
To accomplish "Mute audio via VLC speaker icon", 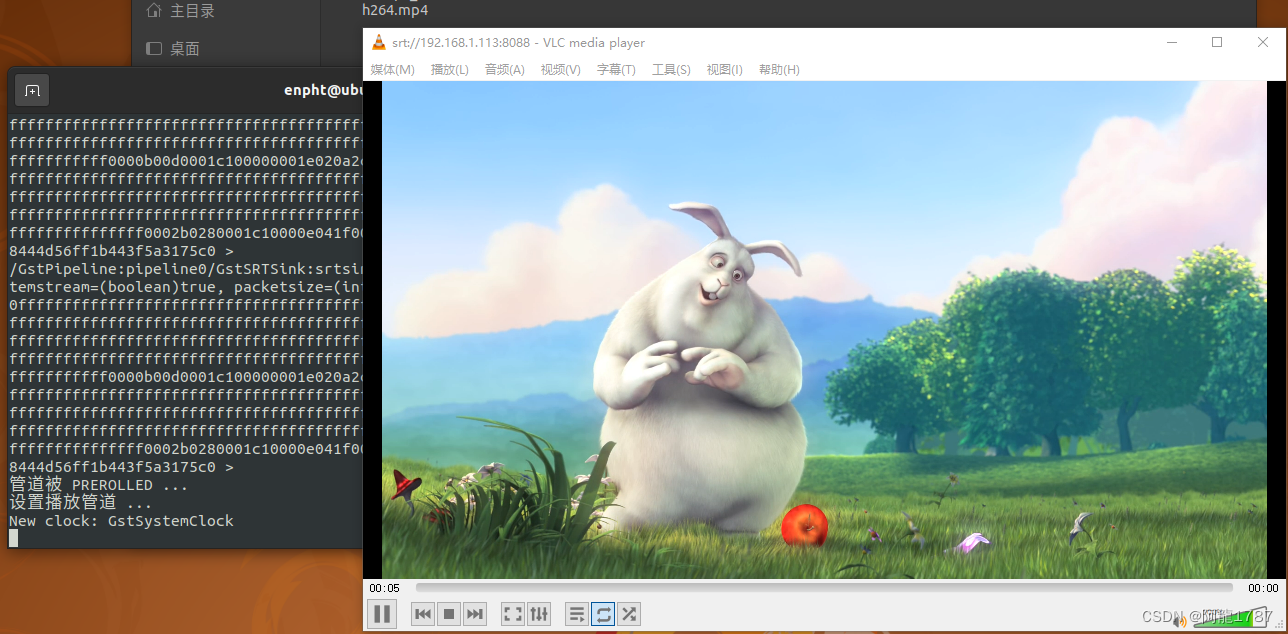I will (1180, 621).
